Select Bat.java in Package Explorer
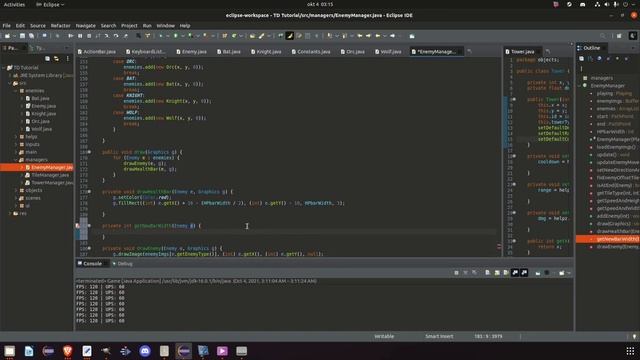 pyautogui.click(x=40, y=98)
